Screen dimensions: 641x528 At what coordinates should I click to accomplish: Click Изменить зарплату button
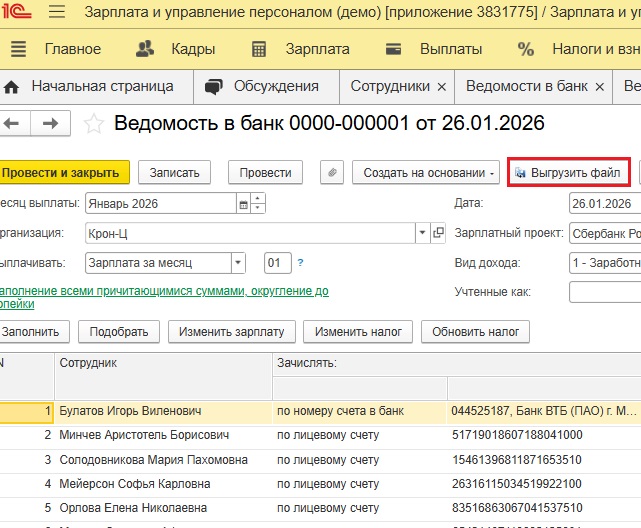(231, 331)
